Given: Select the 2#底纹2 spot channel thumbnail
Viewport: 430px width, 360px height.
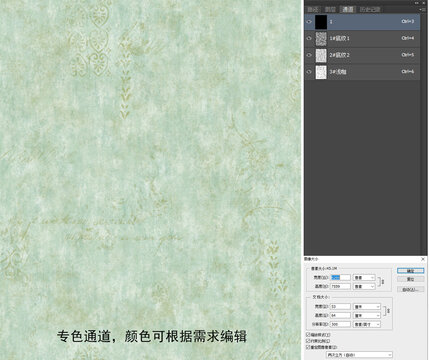Looking at the screenshot, I should click(x=321, y=55).
